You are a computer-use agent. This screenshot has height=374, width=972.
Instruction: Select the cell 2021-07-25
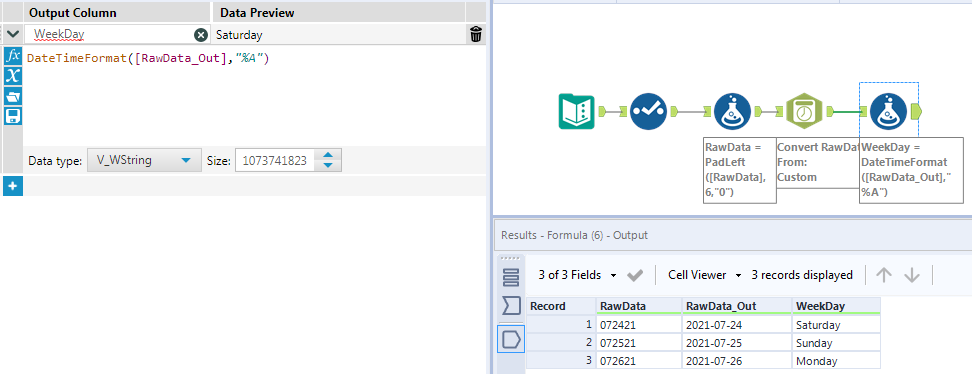(737, 343)
